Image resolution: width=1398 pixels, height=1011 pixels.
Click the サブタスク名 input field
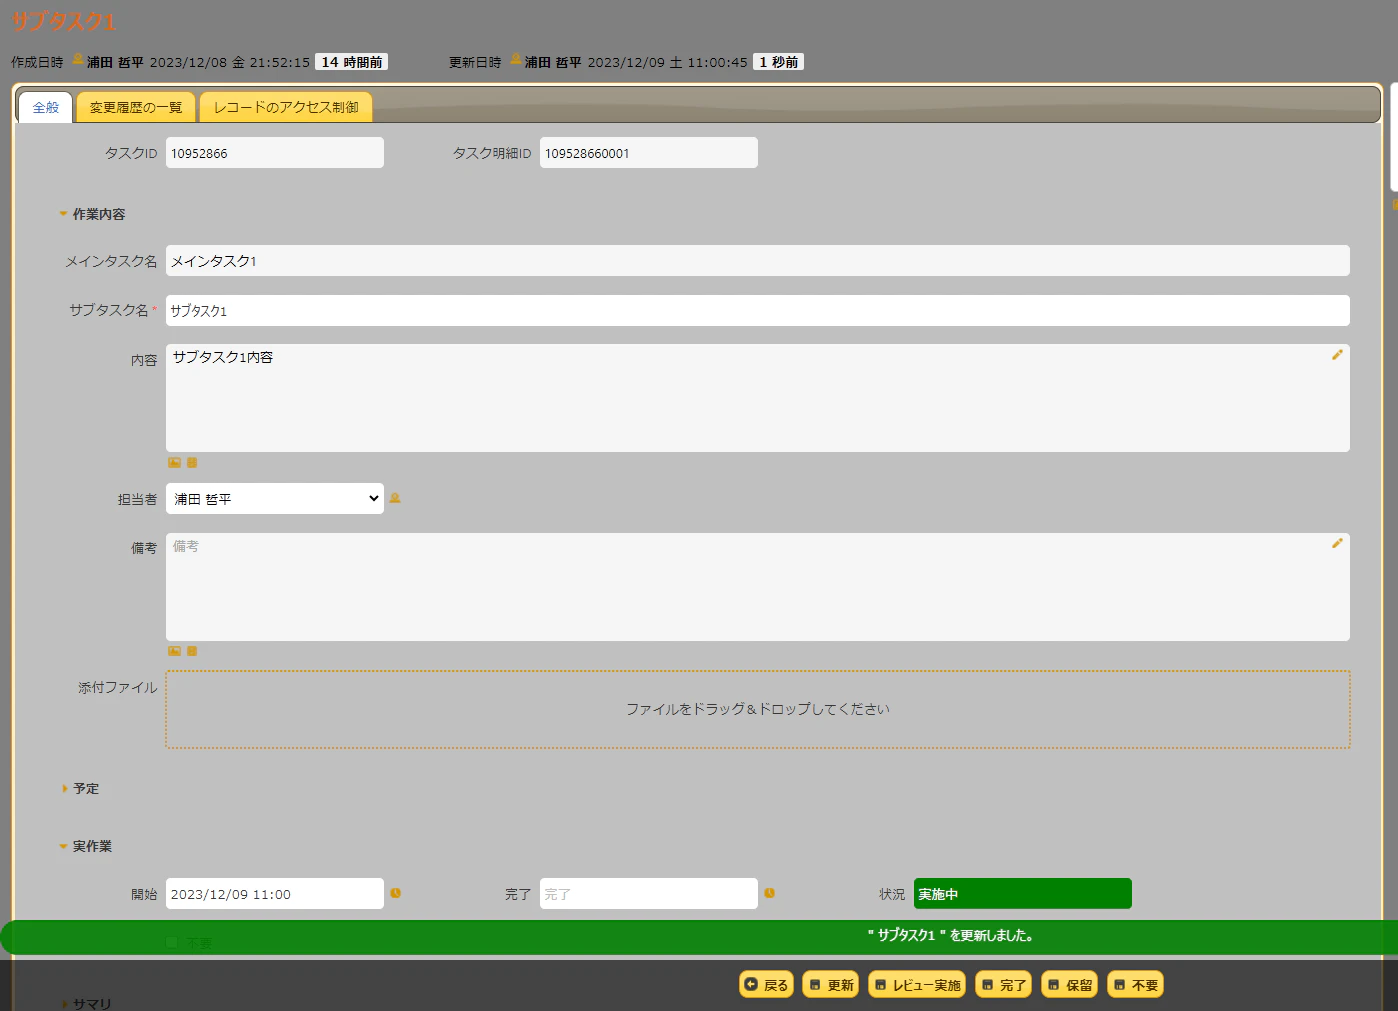(758, 310)
